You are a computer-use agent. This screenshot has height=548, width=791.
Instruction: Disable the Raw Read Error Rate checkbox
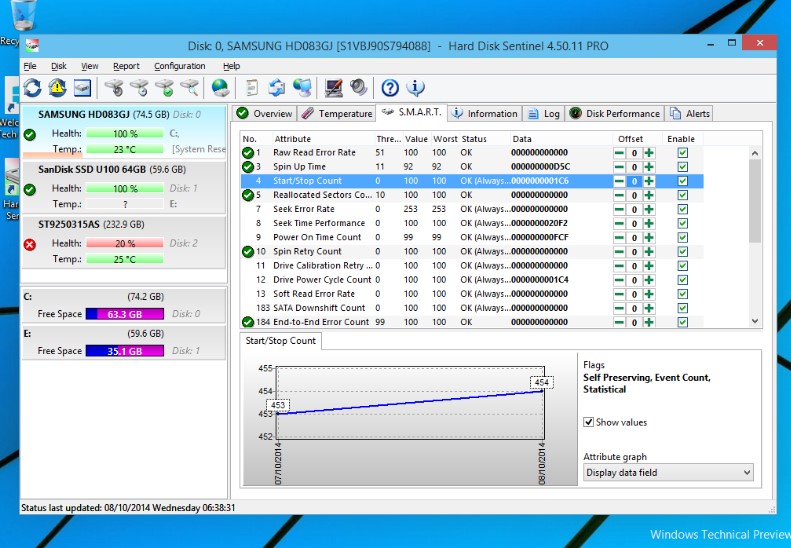click(x=683, y=152)
